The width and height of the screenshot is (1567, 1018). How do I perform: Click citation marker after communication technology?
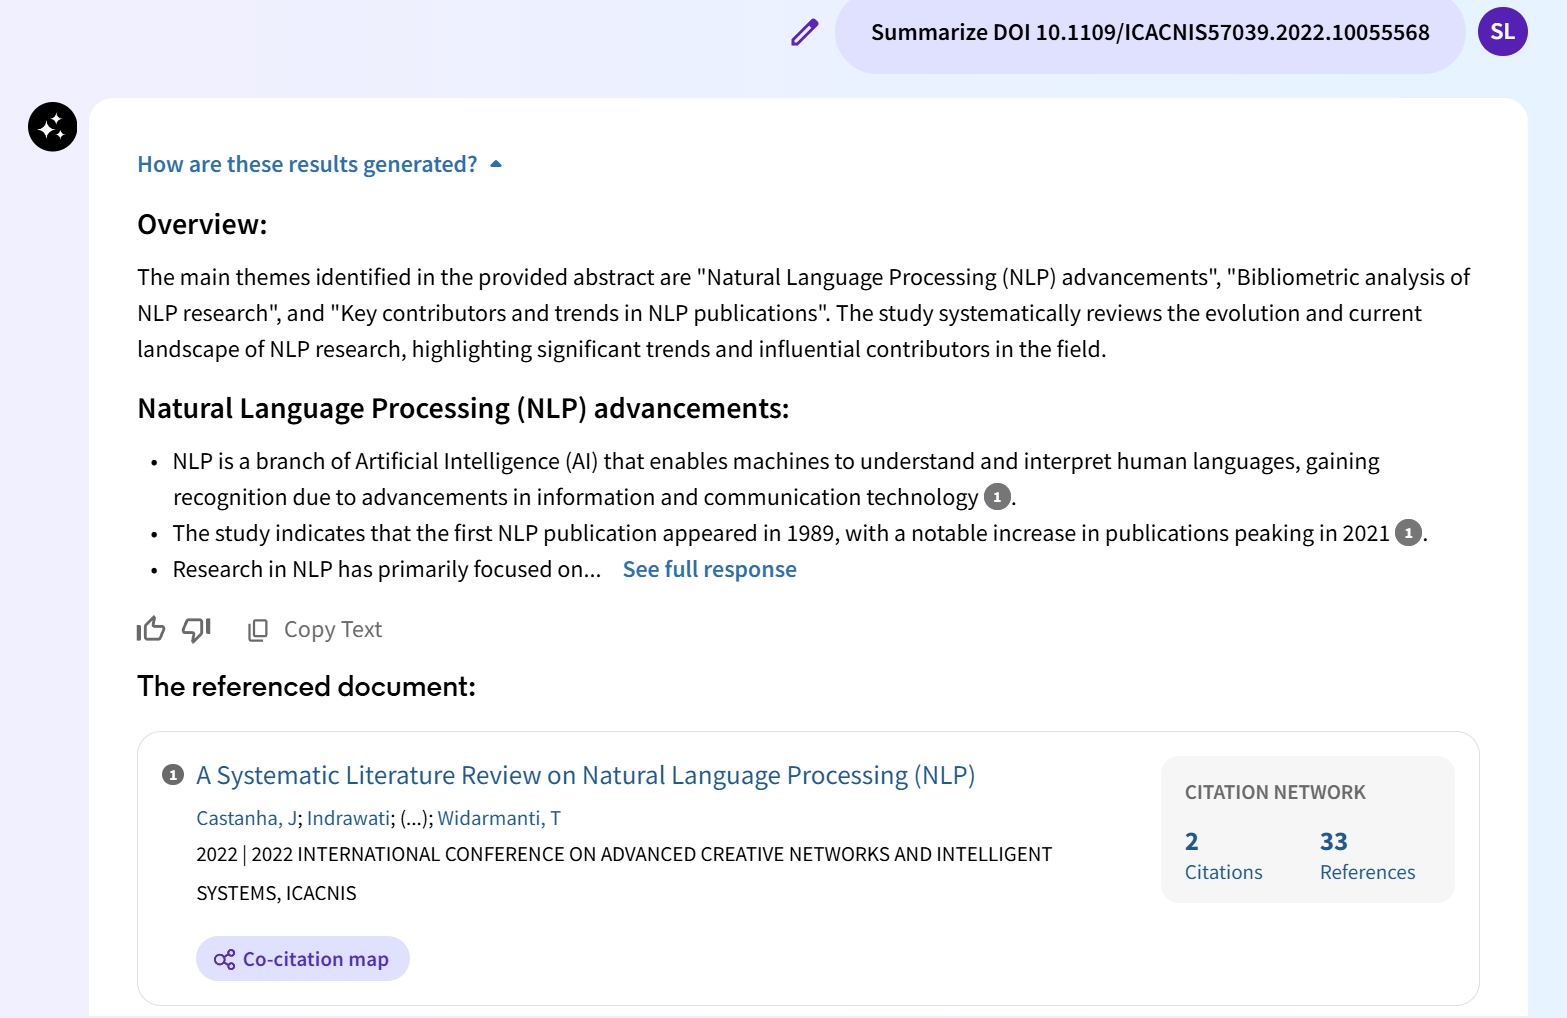(x=997, y=497)
